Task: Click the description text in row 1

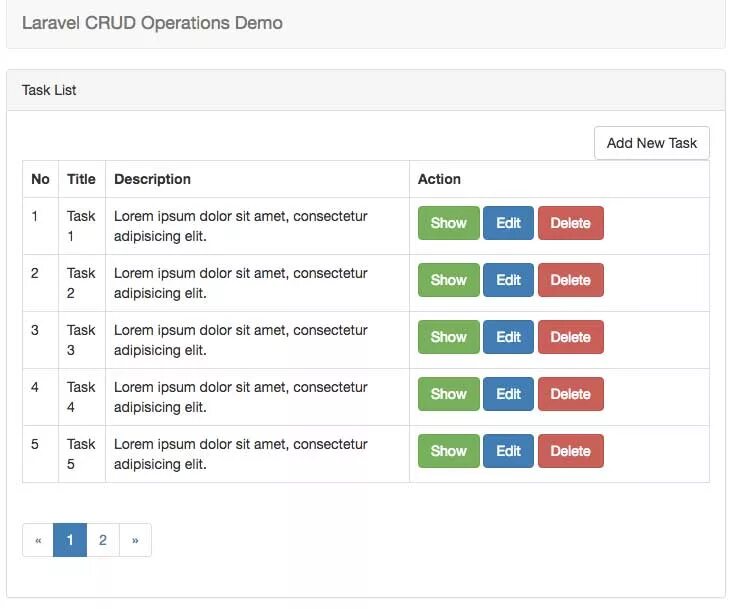Action: click(x=240, y=226)
